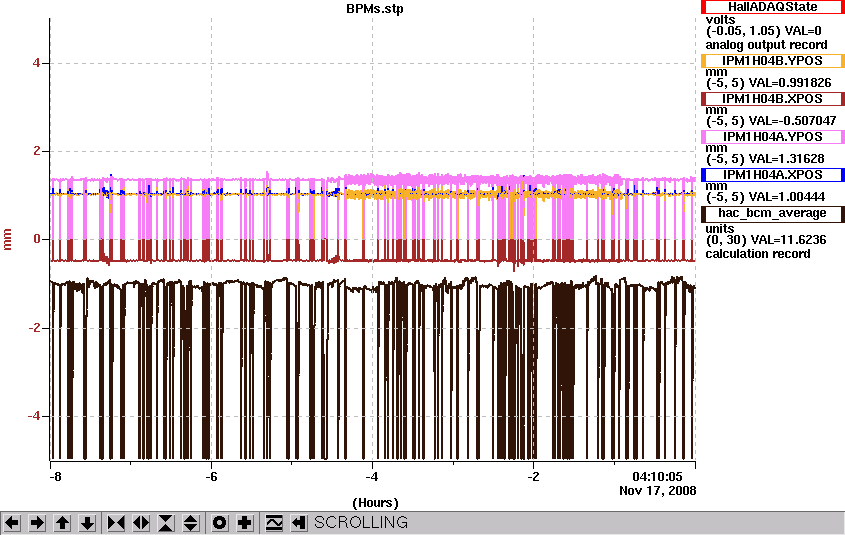The image size is (845, 535).
Task: Click the Nov 17, 2008 date label
Action: [x=657, y=491]
